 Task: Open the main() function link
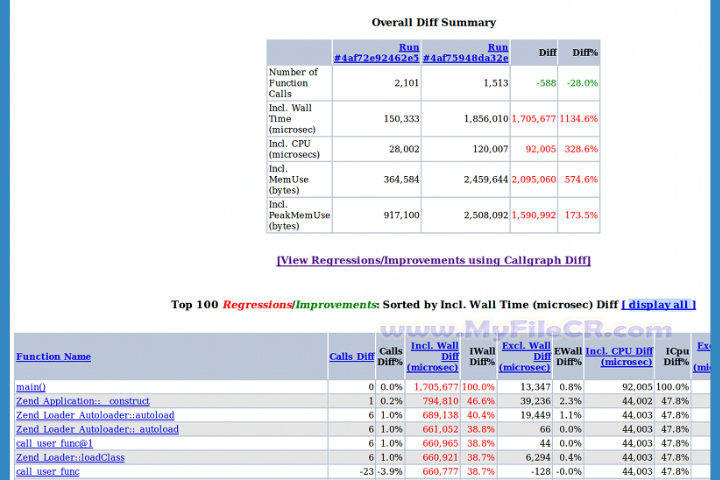31,387
